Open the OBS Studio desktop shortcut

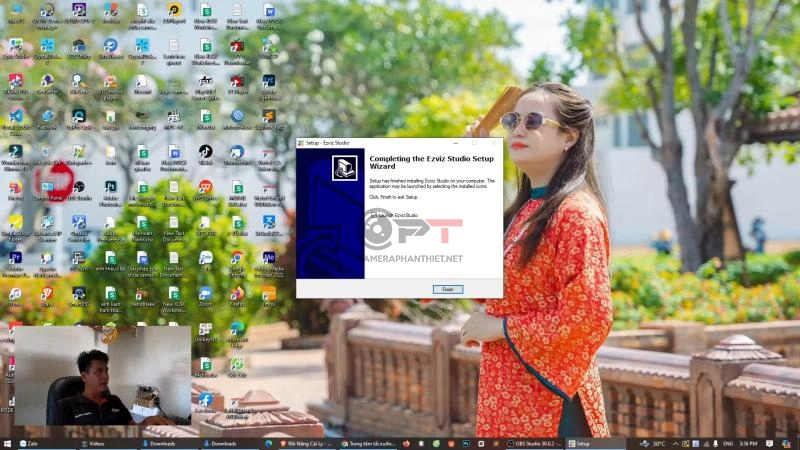tap(79, 191)
